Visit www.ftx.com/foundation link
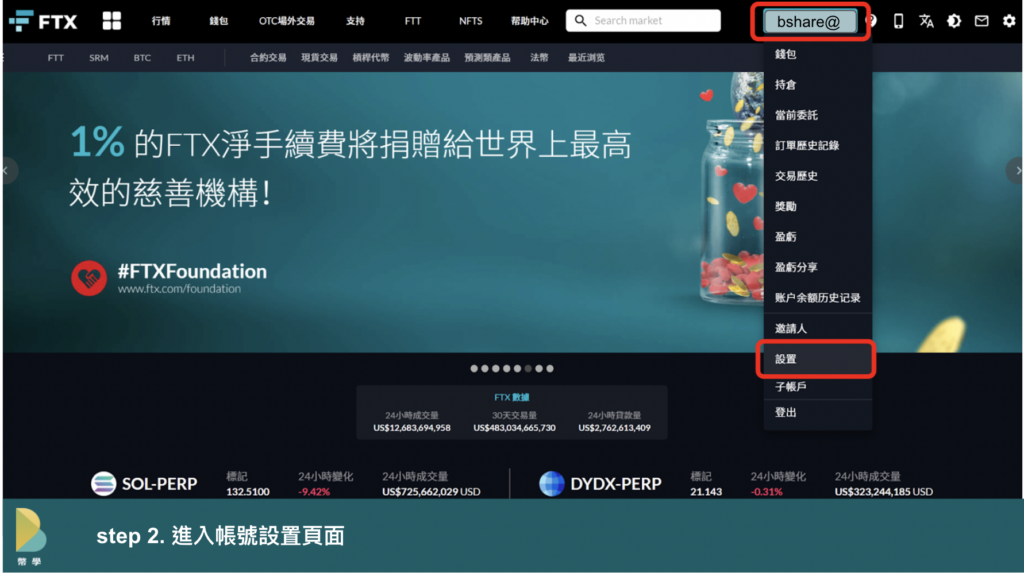1024x573 pixels. click(180, 289)
